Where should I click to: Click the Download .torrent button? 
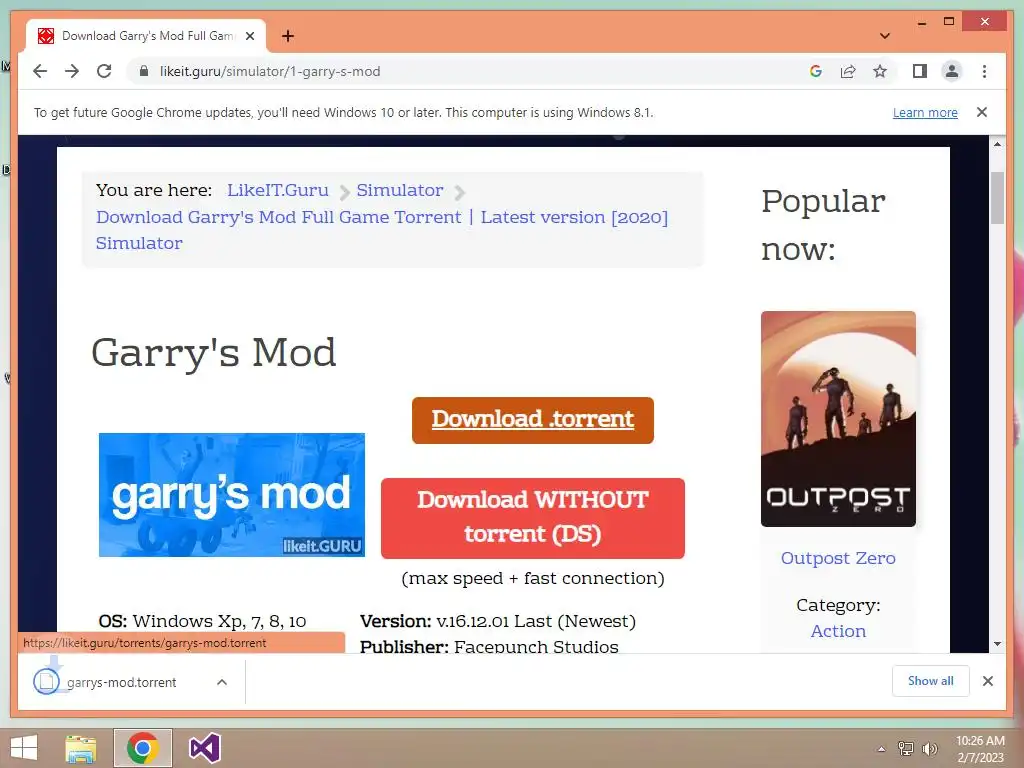532,420
